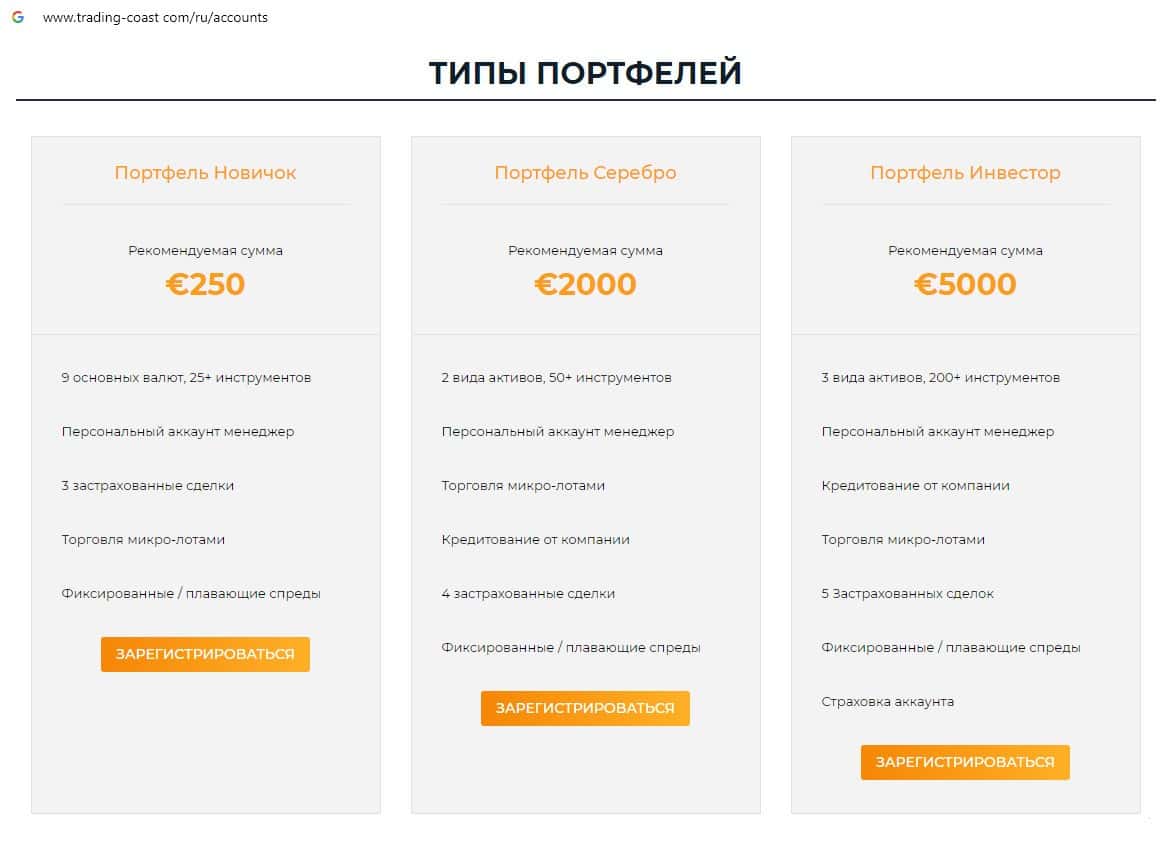The width and height of the screenshot is (1162, 845).
Task: Click '5 Застрахованных сделок' in Инвестор card
Action: click(908, 594)
